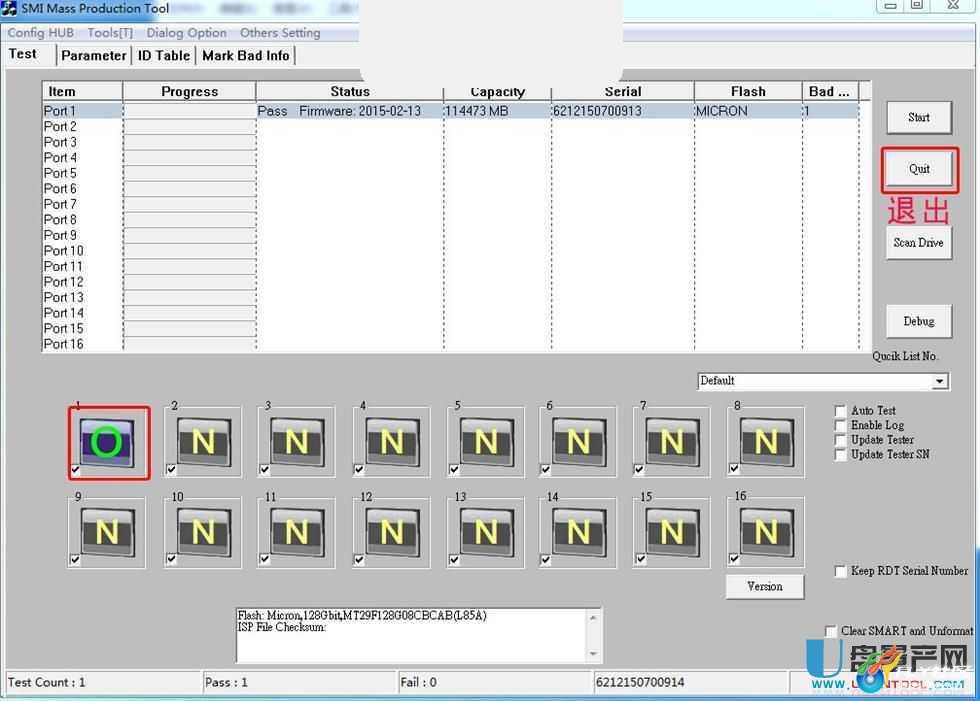Click the Start button
The height and width of the screenshot is (701, 980).
[x=919, y=117]
